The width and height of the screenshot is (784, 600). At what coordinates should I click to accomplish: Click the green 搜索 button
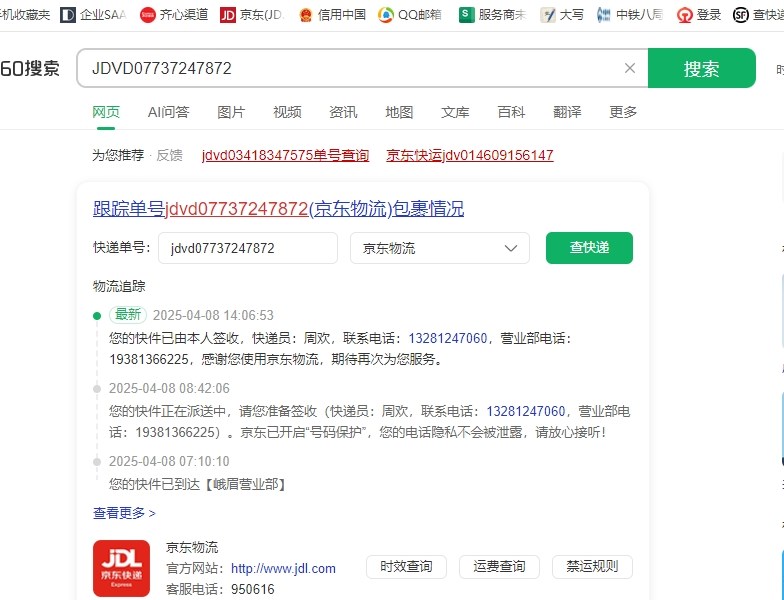702,68
